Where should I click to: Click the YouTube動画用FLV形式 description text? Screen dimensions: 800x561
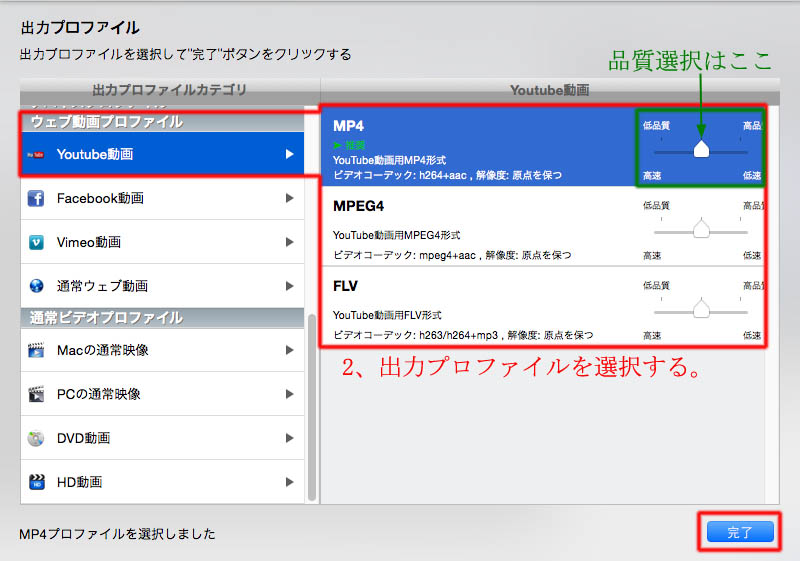(x=387, y=315)
